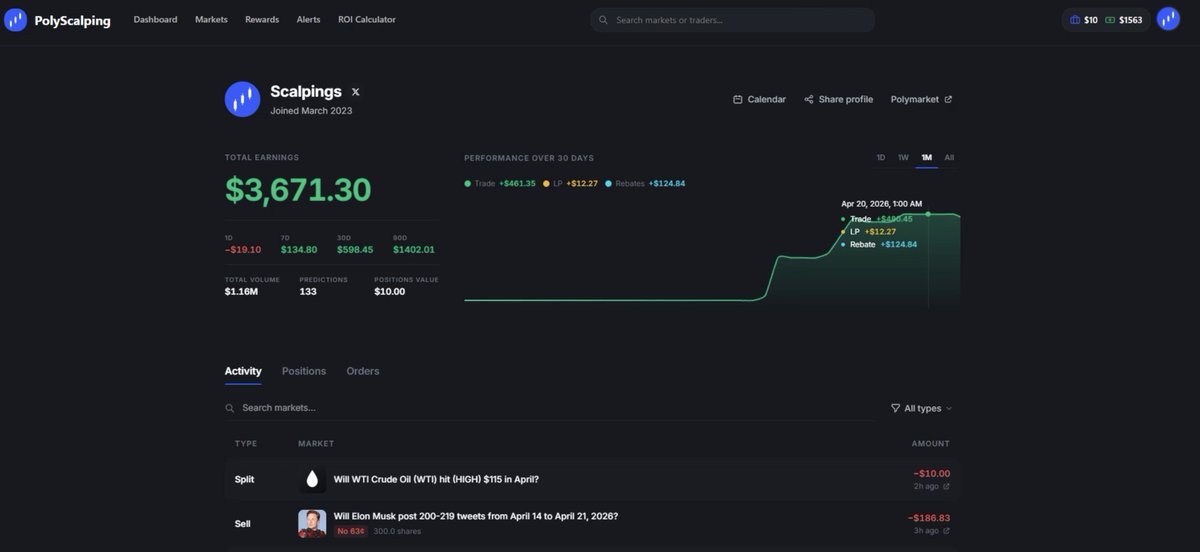
Task: Open the user avatar in the top right
Action: (x=1168, y=19)
